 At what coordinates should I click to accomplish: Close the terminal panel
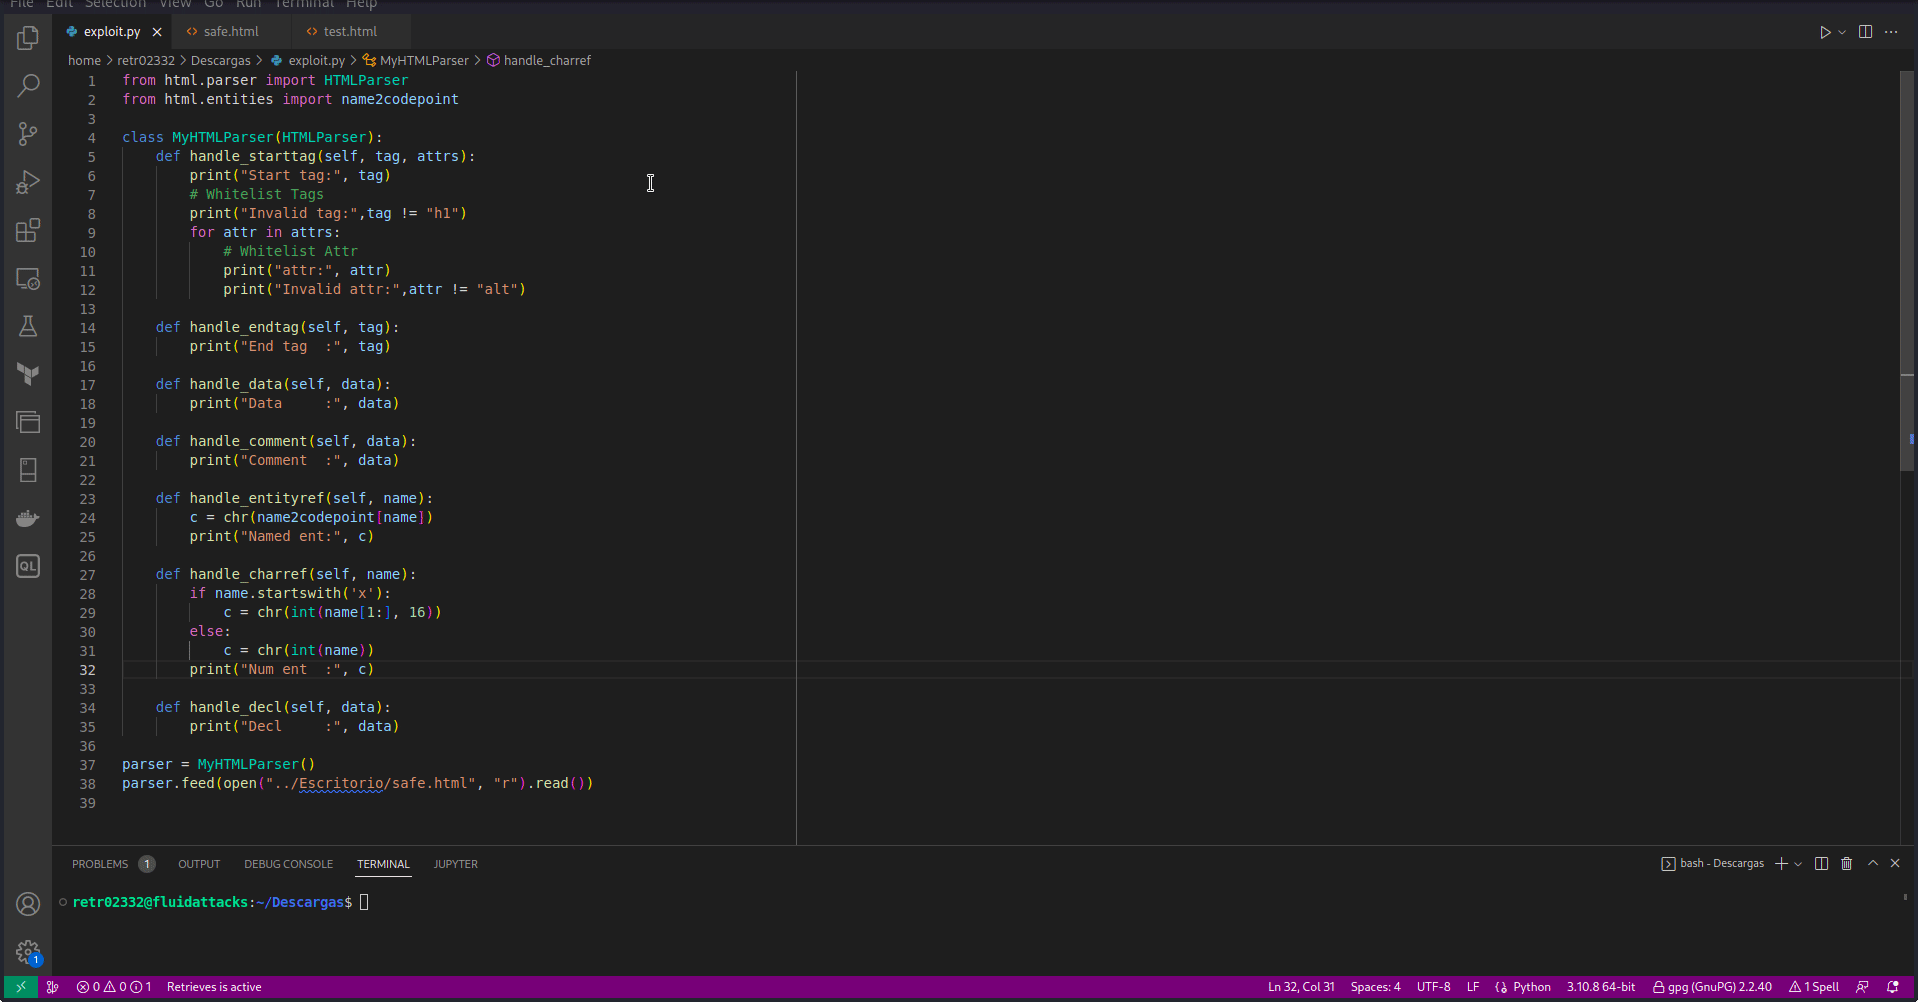(1895, 863)
